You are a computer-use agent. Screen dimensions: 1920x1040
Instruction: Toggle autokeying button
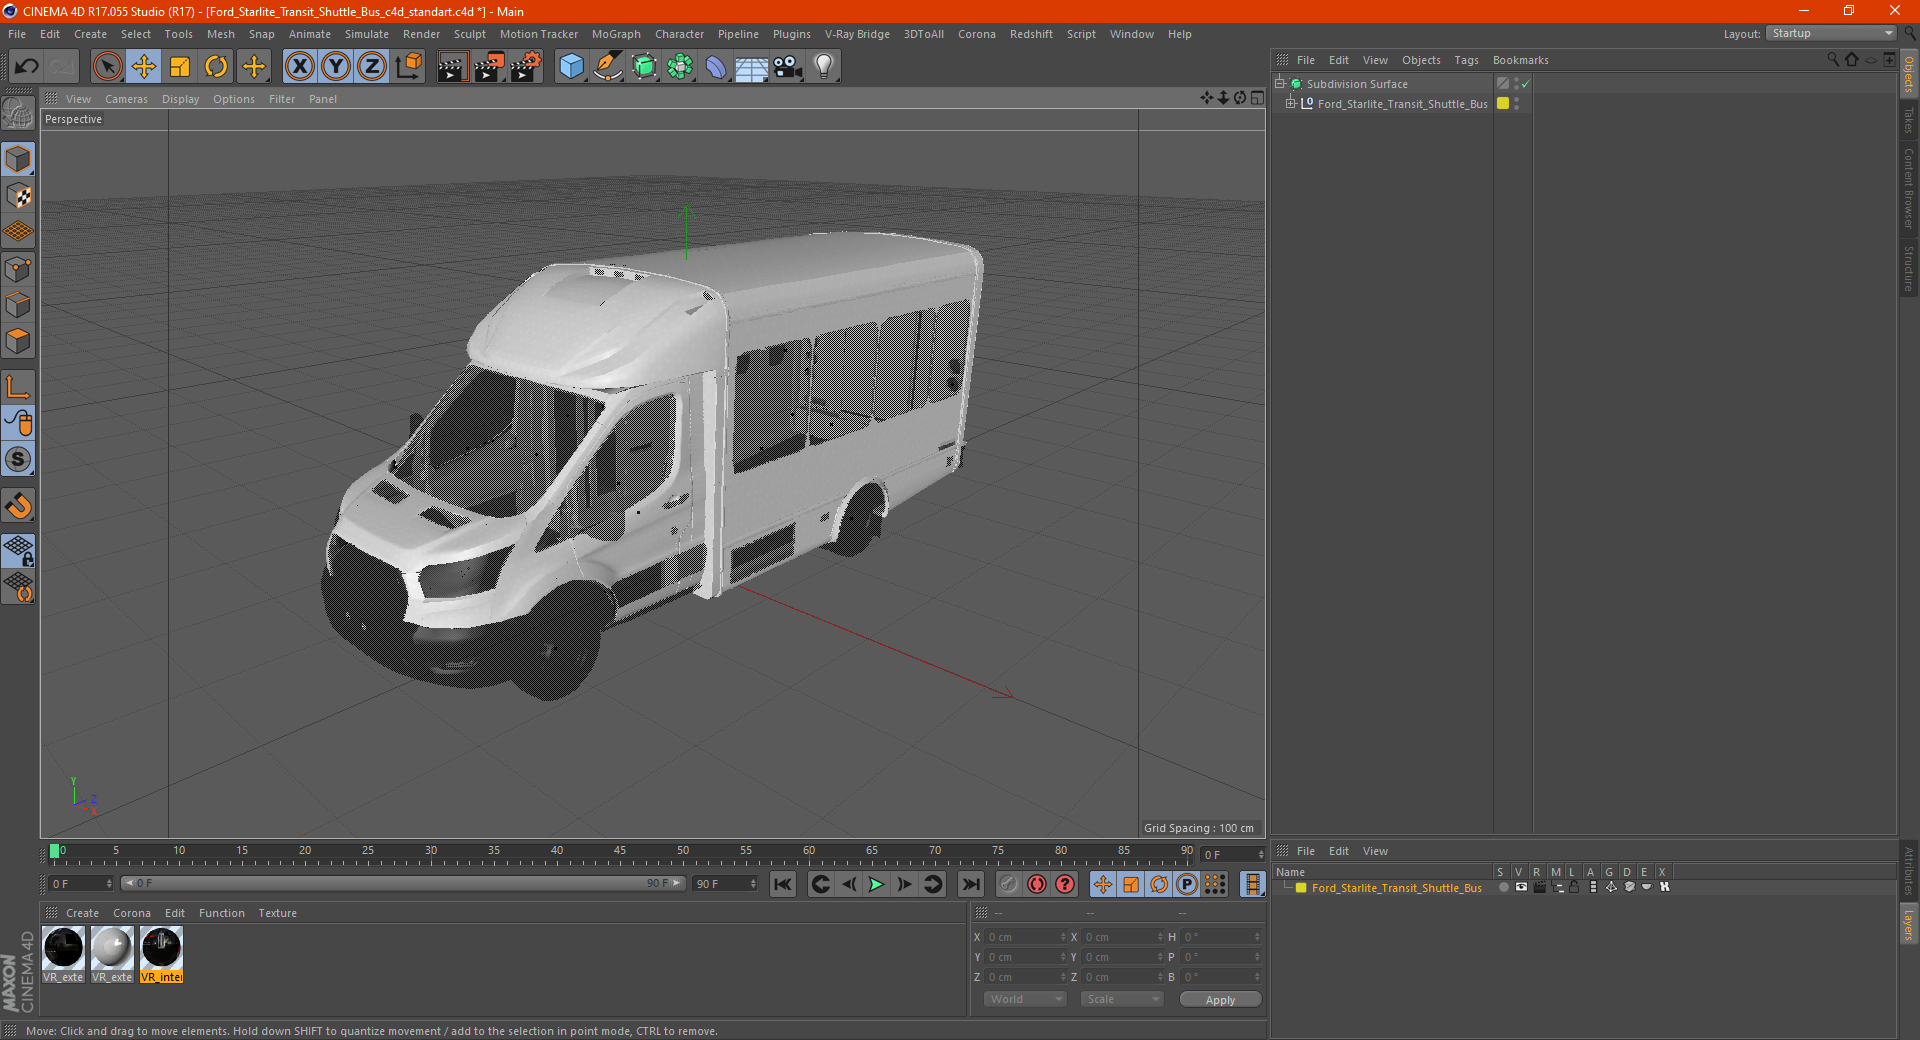coord(1037,884)
